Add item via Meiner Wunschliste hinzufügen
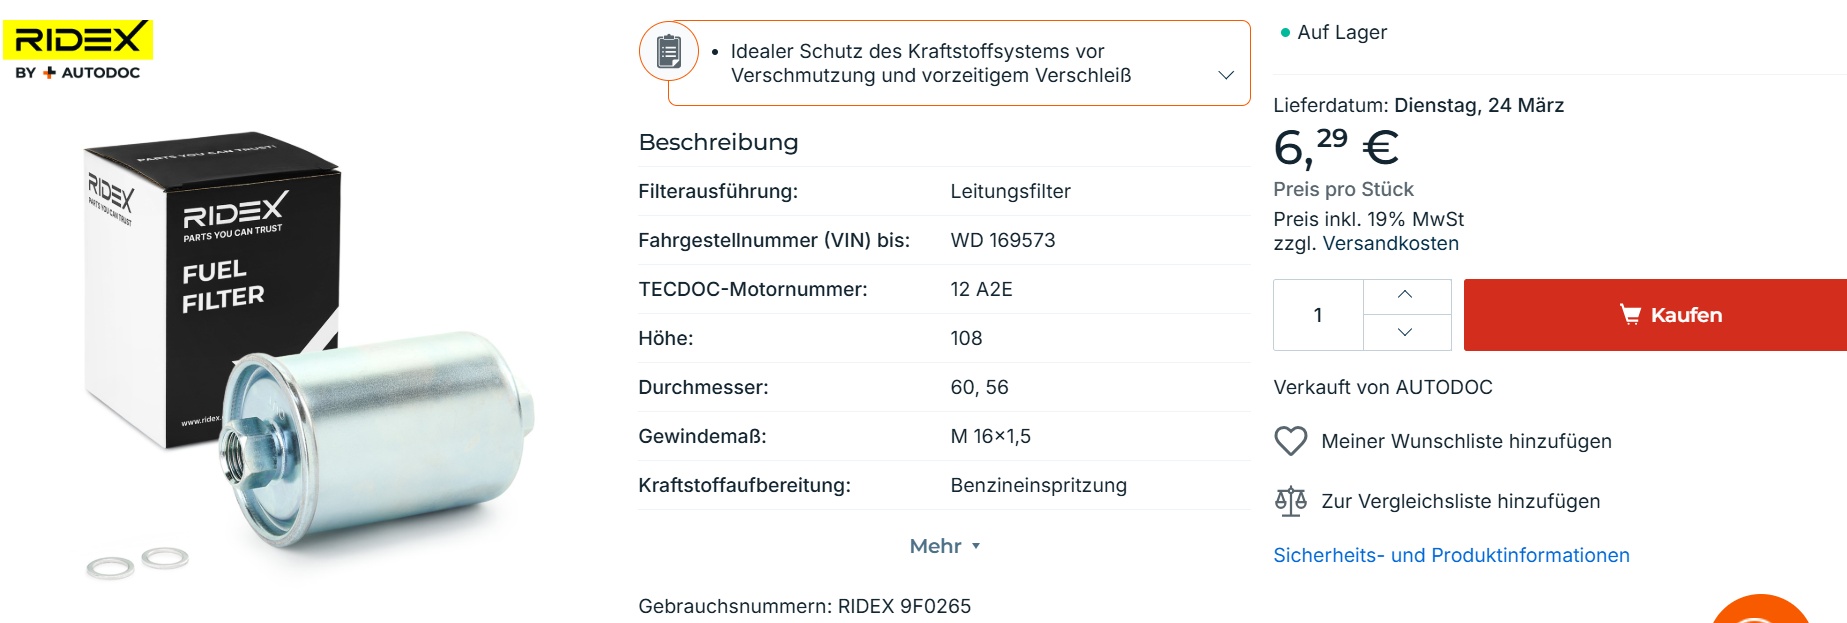Viewport: 1847px width, 623px height. tap(1466, 441)
